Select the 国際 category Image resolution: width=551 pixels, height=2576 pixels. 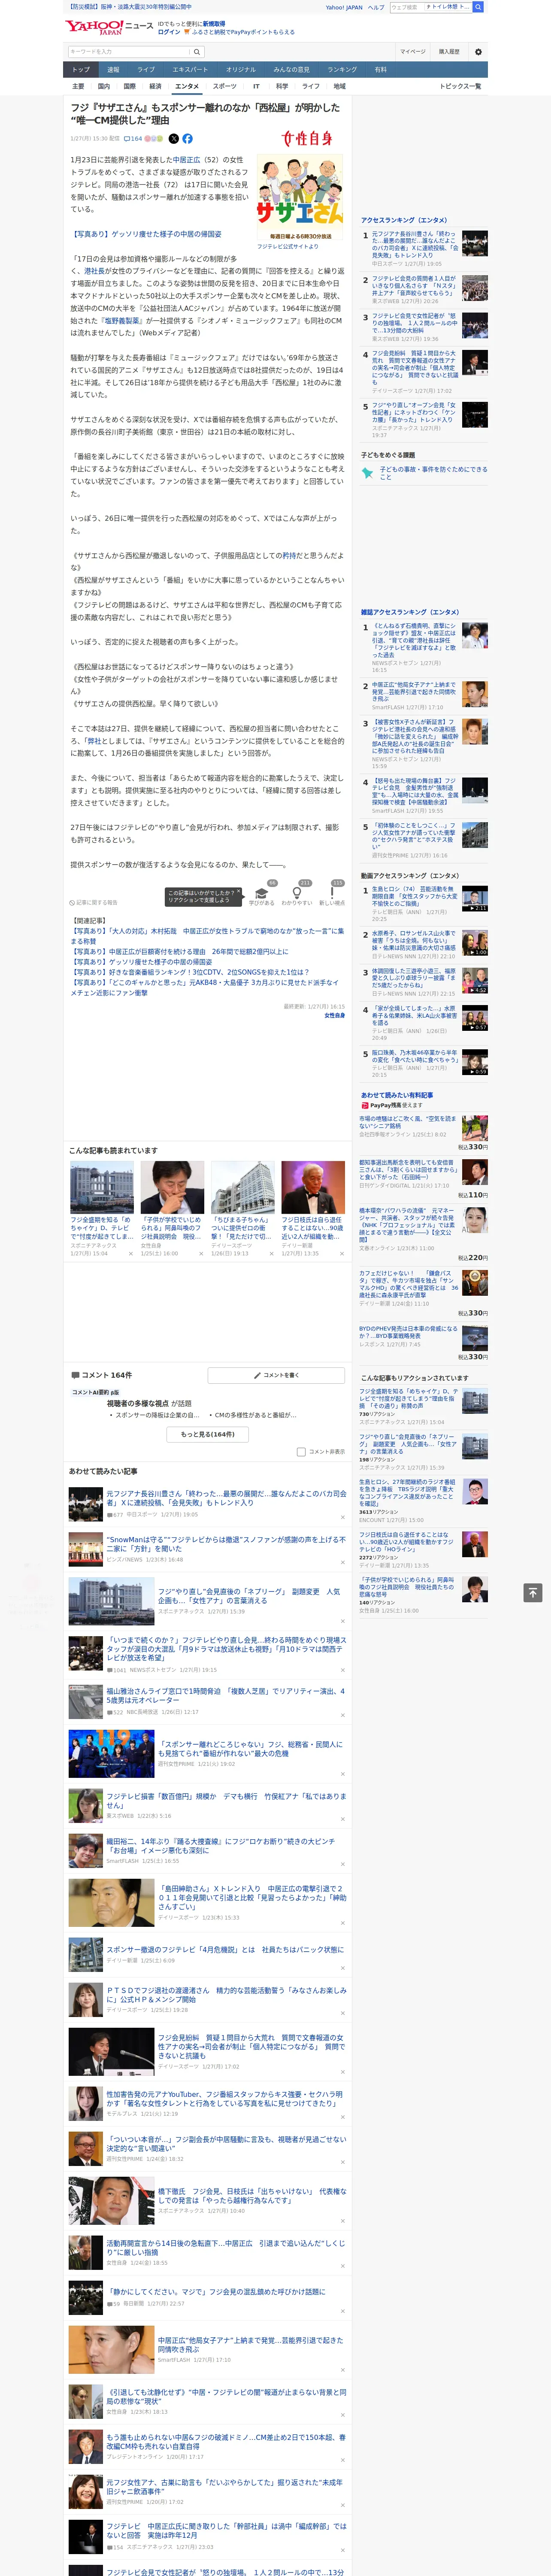point(129,86)
